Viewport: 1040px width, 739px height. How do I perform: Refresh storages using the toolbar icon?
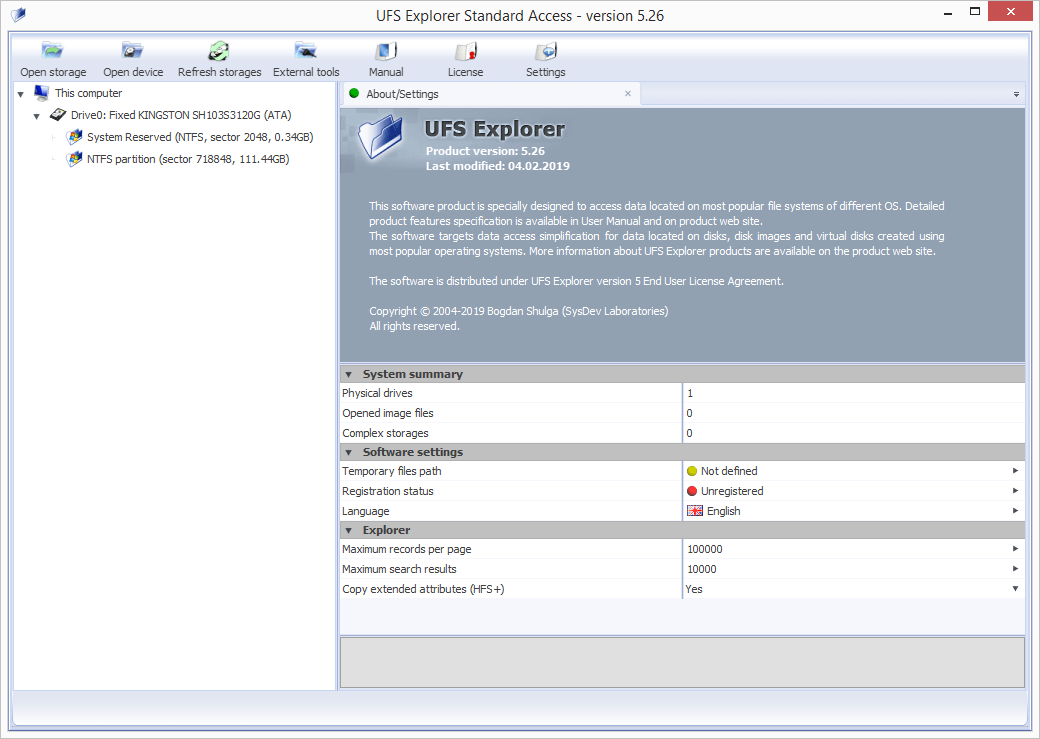tap(219, 52)
